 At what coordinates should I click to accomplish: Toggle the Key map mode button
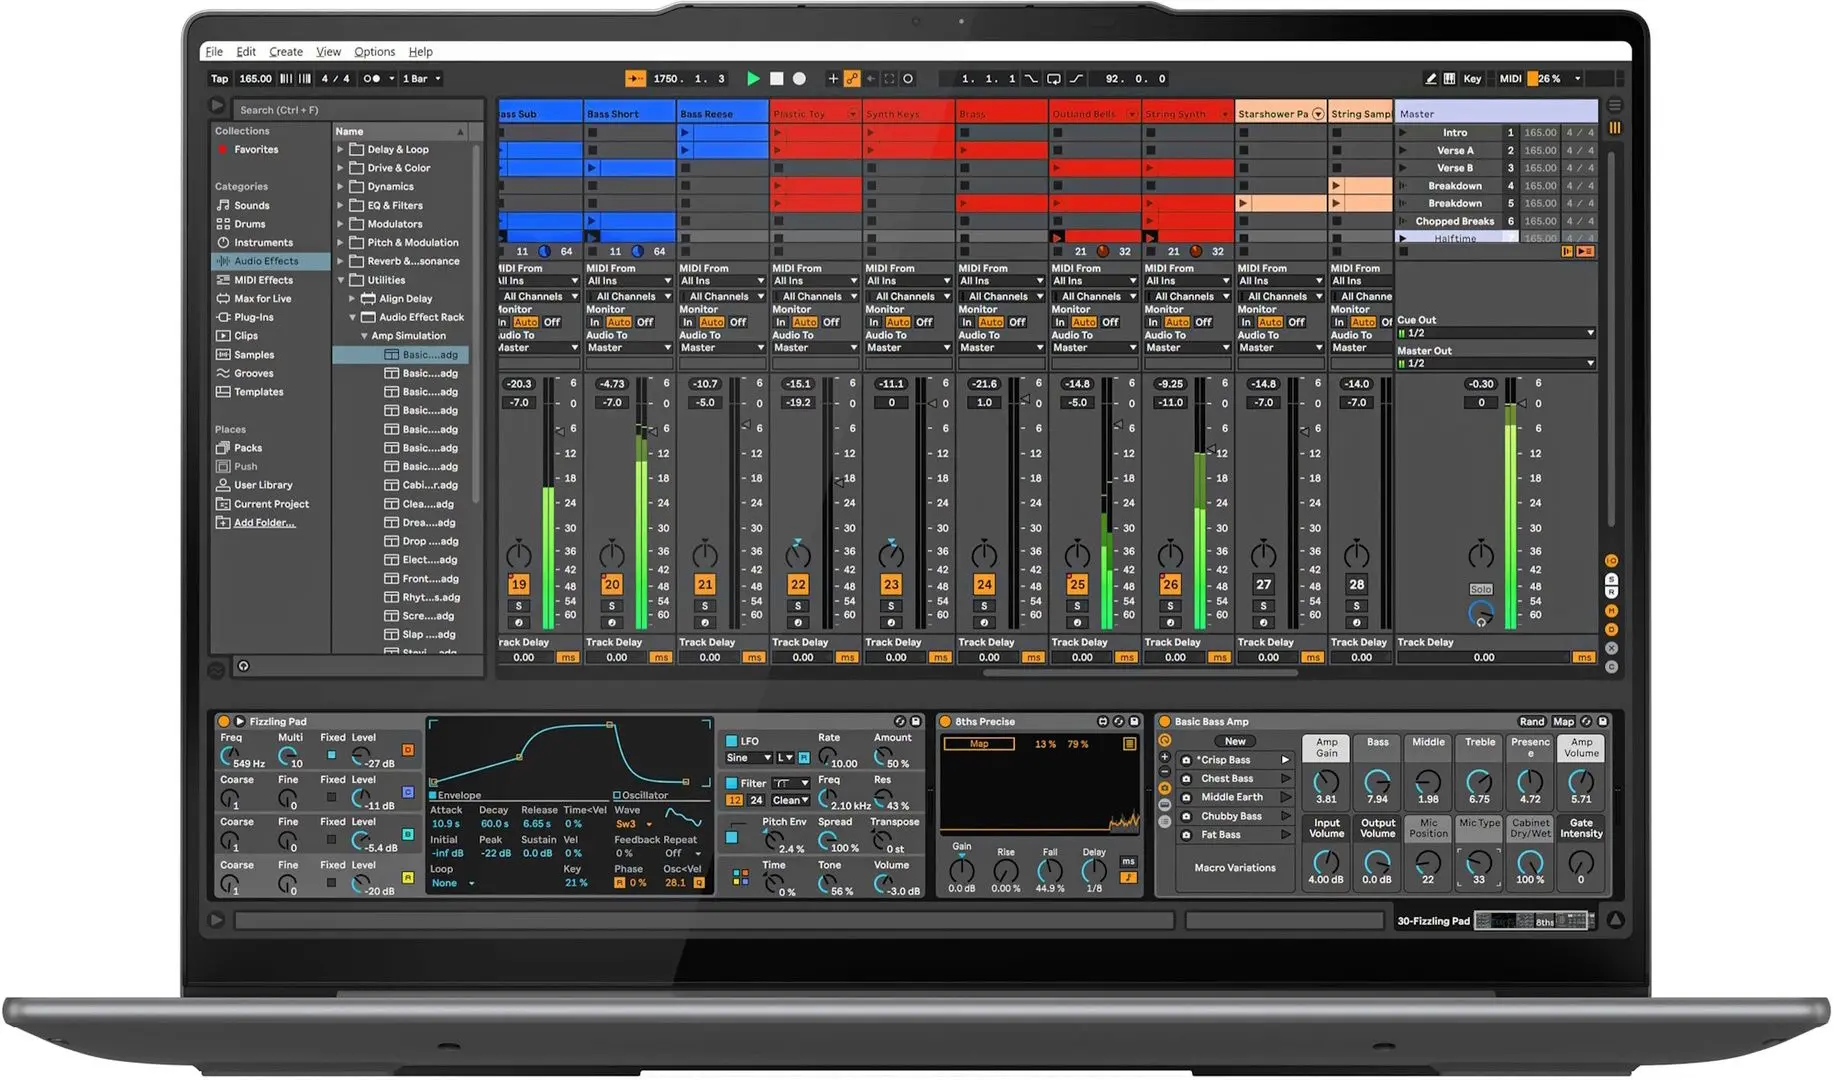[x=1472, y=78]
